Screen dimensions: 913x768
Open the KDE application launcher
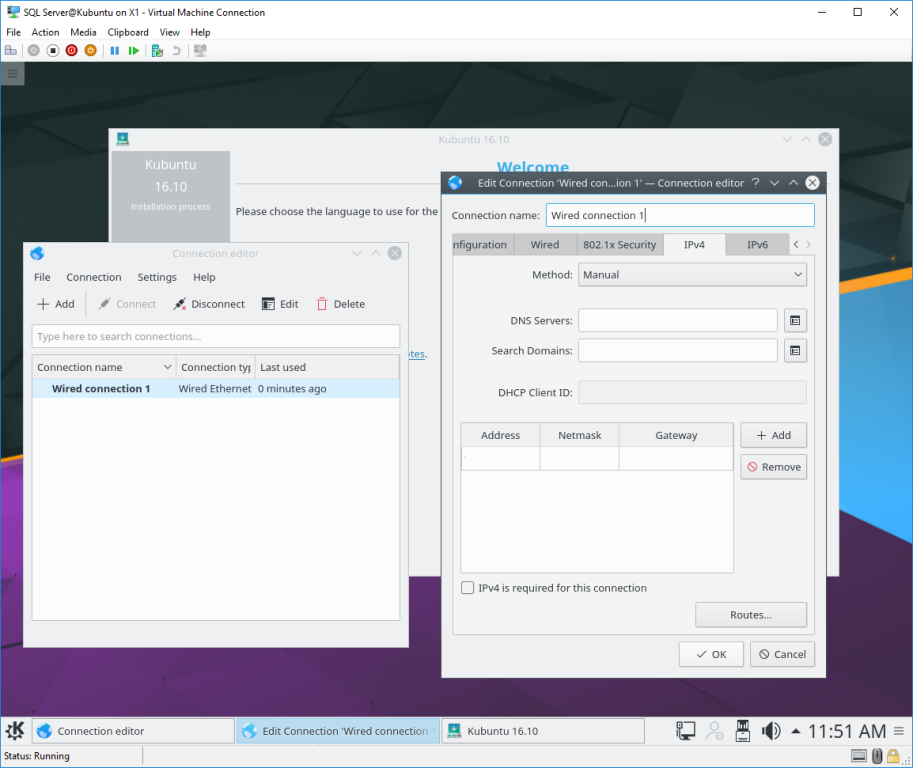15,730
